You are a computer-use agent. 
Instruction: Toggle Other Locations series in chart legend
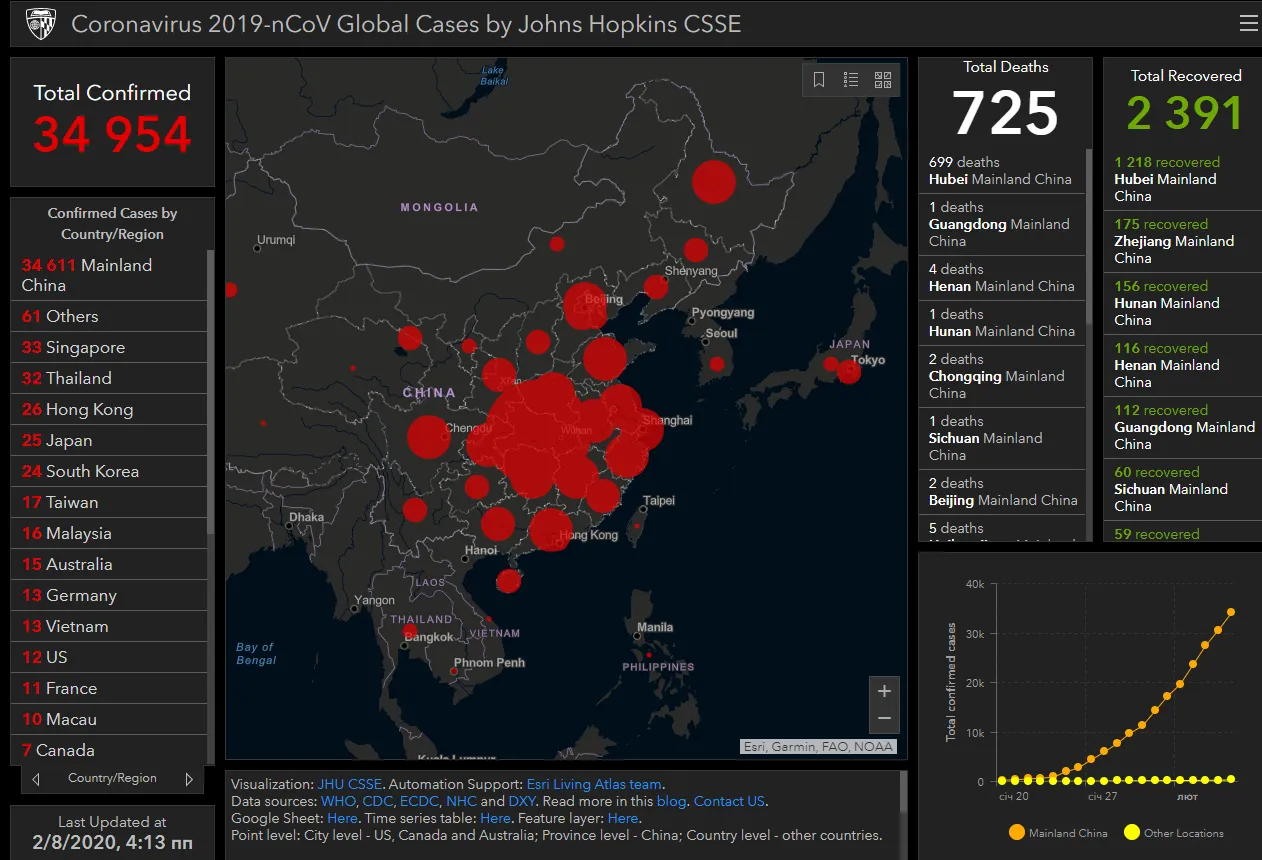tap(1174, 833)
